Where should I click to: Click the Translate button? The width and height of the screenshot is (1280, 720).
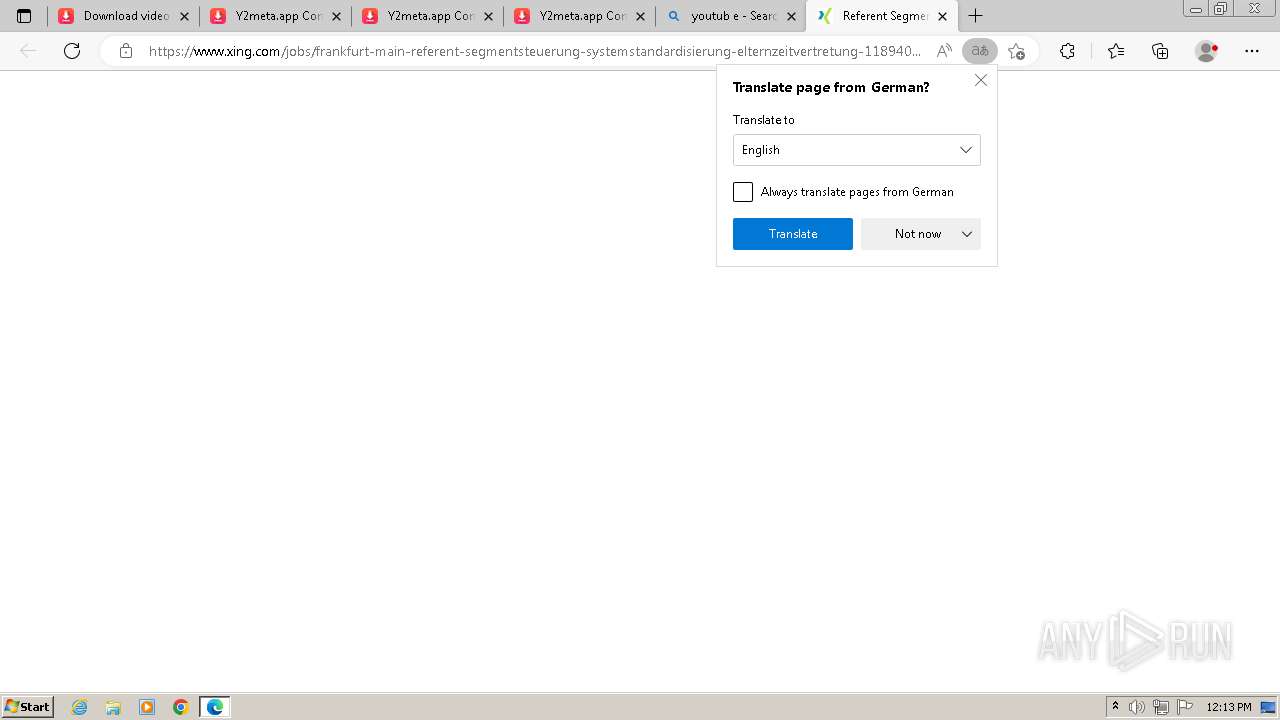tap(793, 234)
